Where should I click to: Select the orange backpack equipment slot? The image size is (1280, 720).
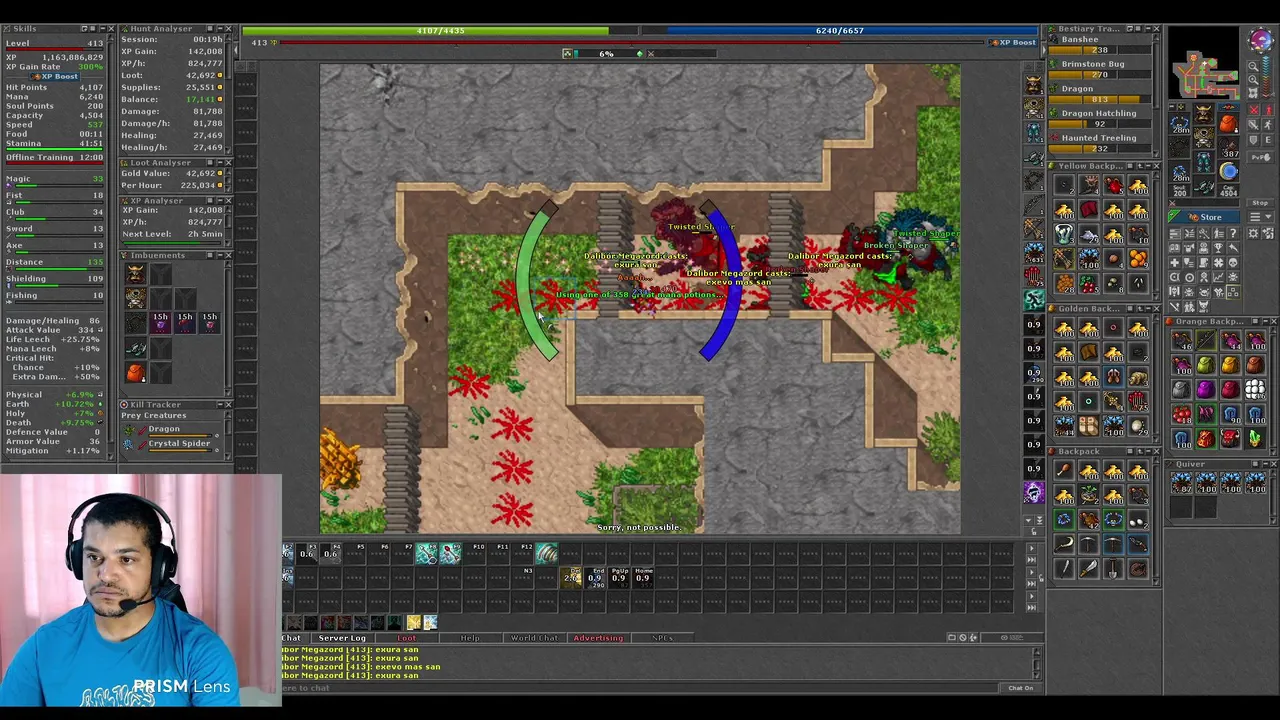pyautogui.click(x=1228, y=124)
